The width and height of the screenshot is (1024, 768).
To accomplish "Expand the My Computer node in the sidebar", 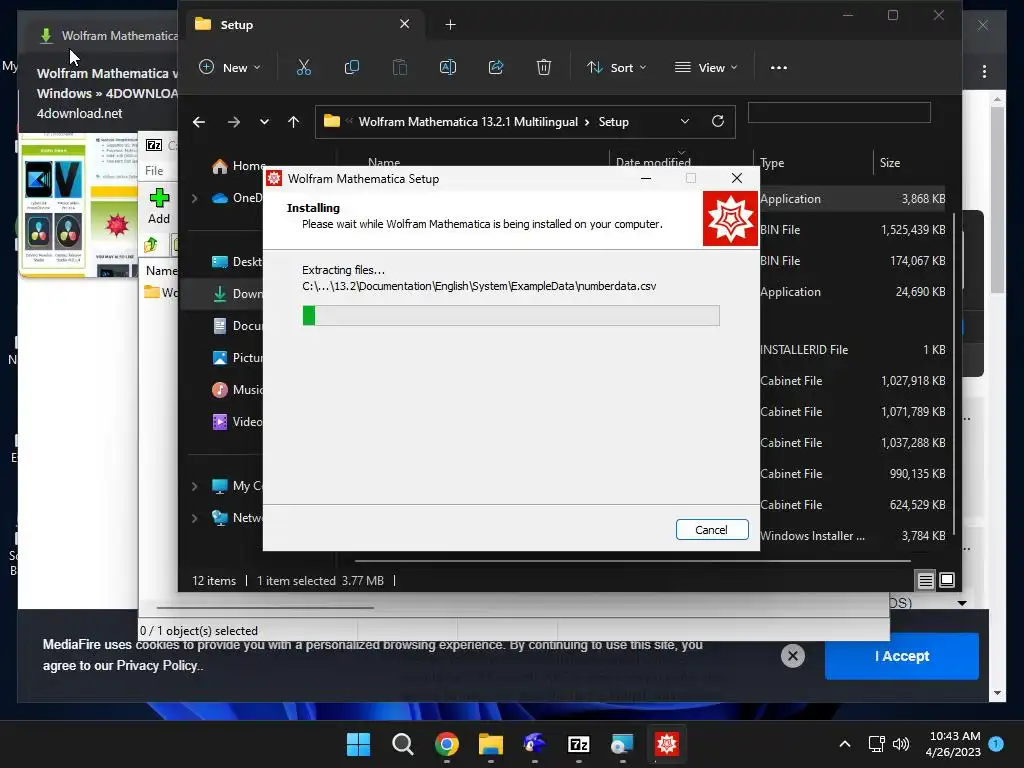I will [194, 486].
